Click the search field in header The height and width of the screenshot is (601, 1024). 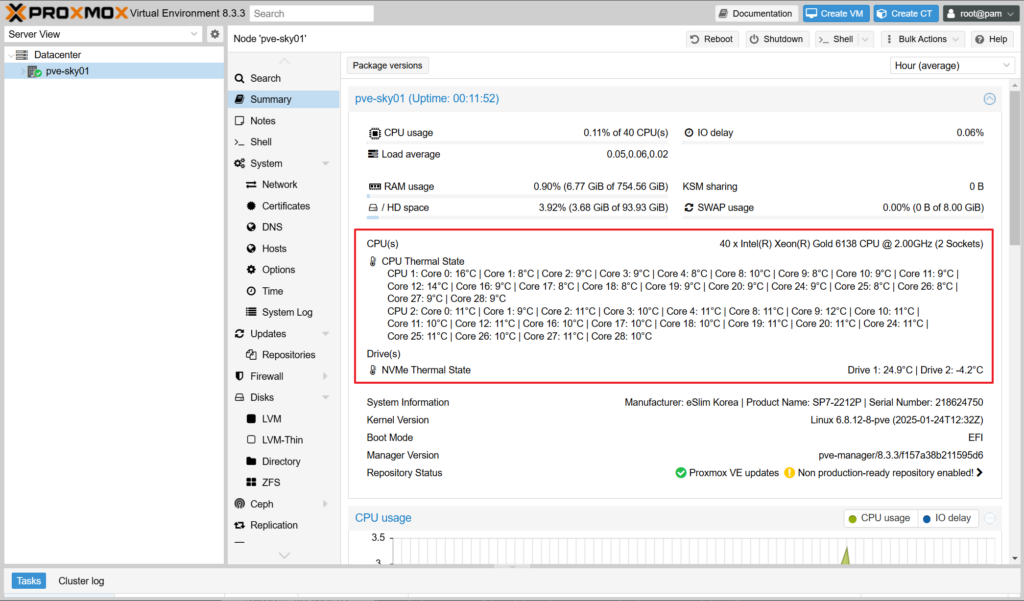click(x=311, y=14)
